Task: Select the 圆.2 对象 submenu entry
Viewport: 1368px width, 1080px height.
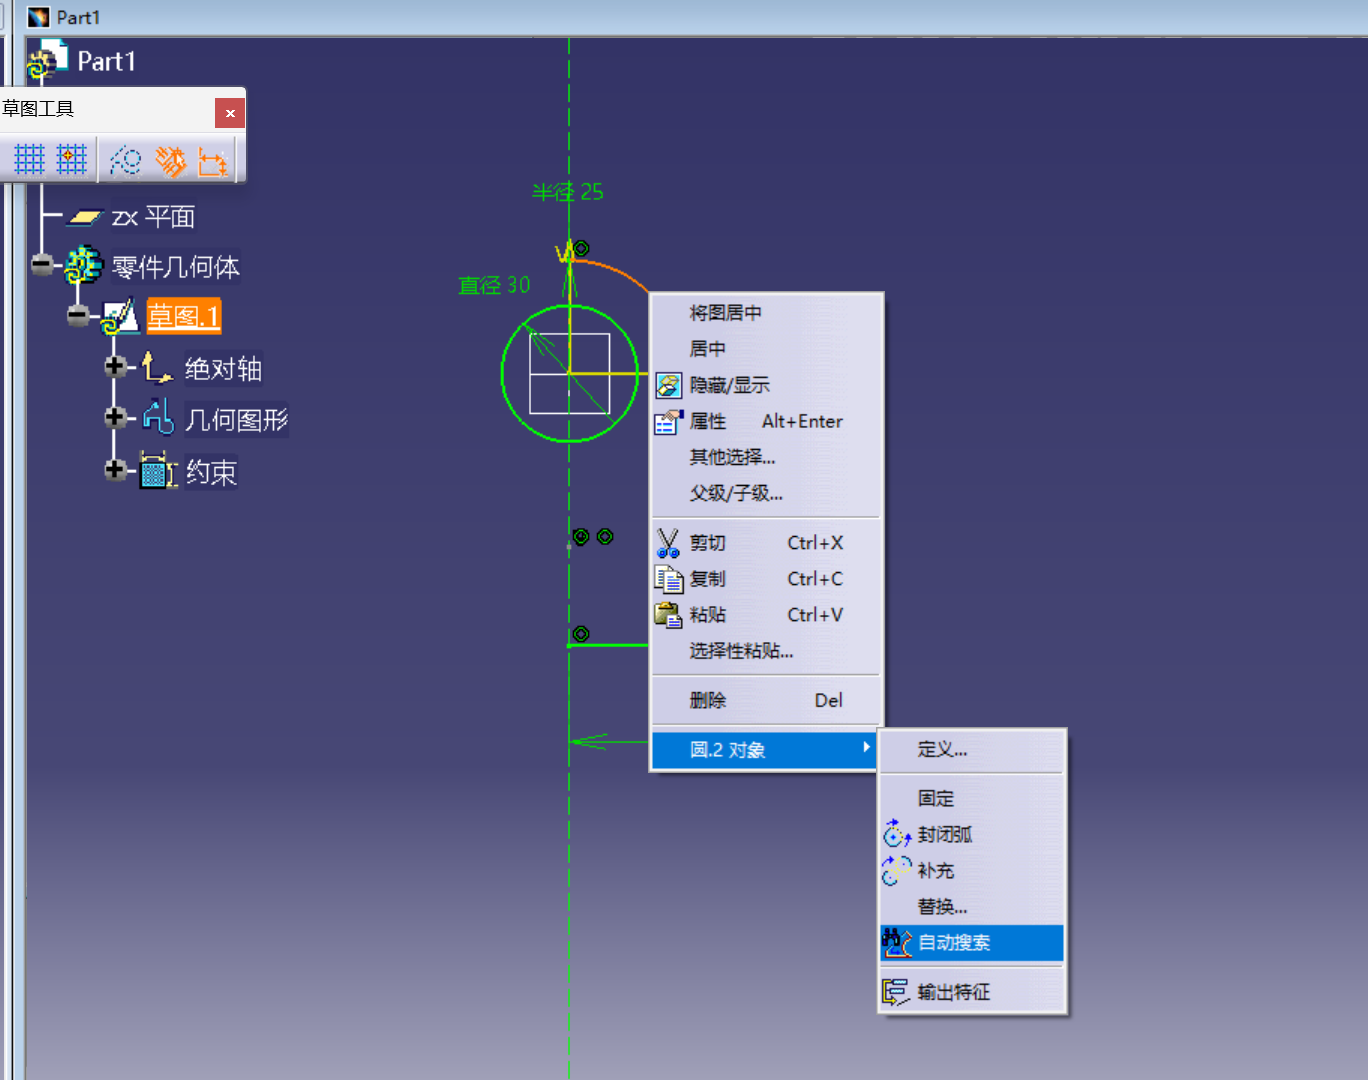Action: (x=765, y=750)
